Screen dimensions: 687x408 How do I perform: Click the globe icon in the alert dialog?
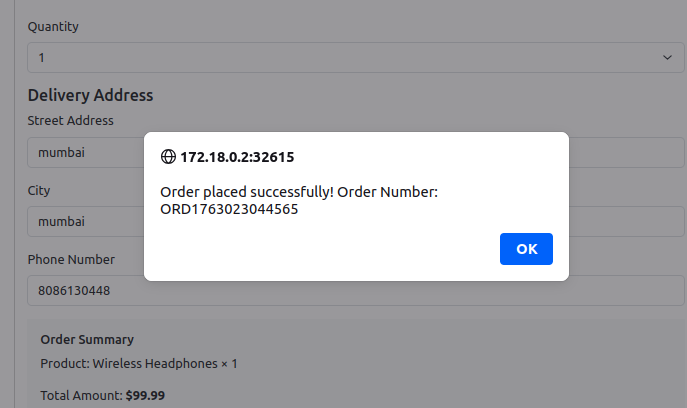point(168,157)
